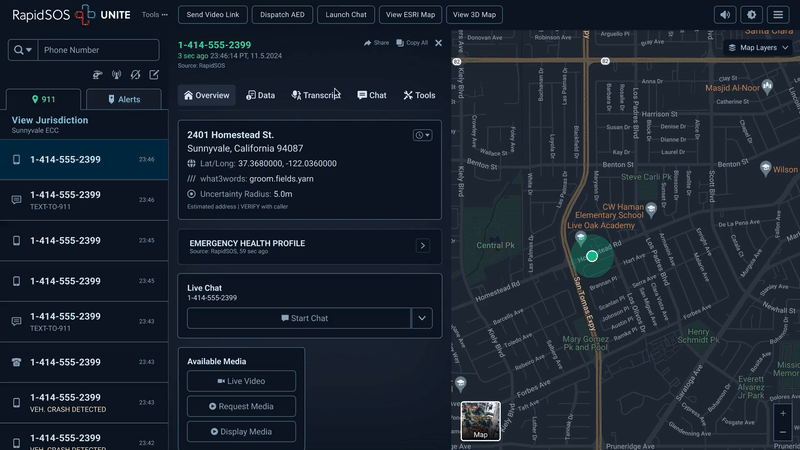Click the RapidSOS UNITE logo

point(71,15)
